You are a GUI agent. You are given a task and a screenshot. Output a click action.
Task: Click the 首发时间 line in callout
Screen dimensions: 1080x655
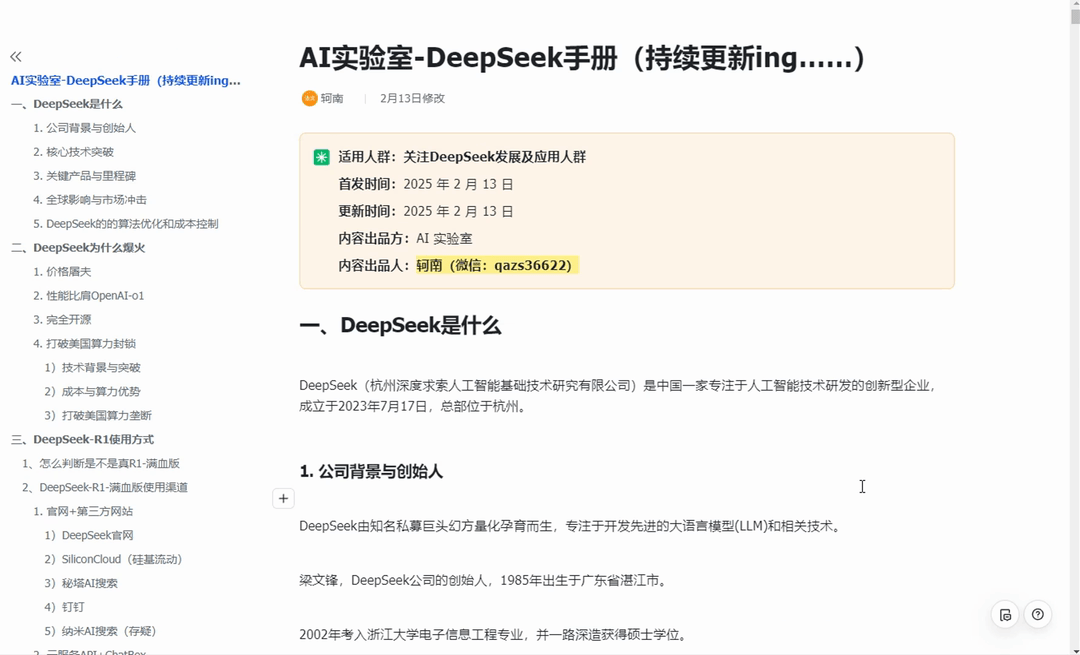tap(426, 184)
